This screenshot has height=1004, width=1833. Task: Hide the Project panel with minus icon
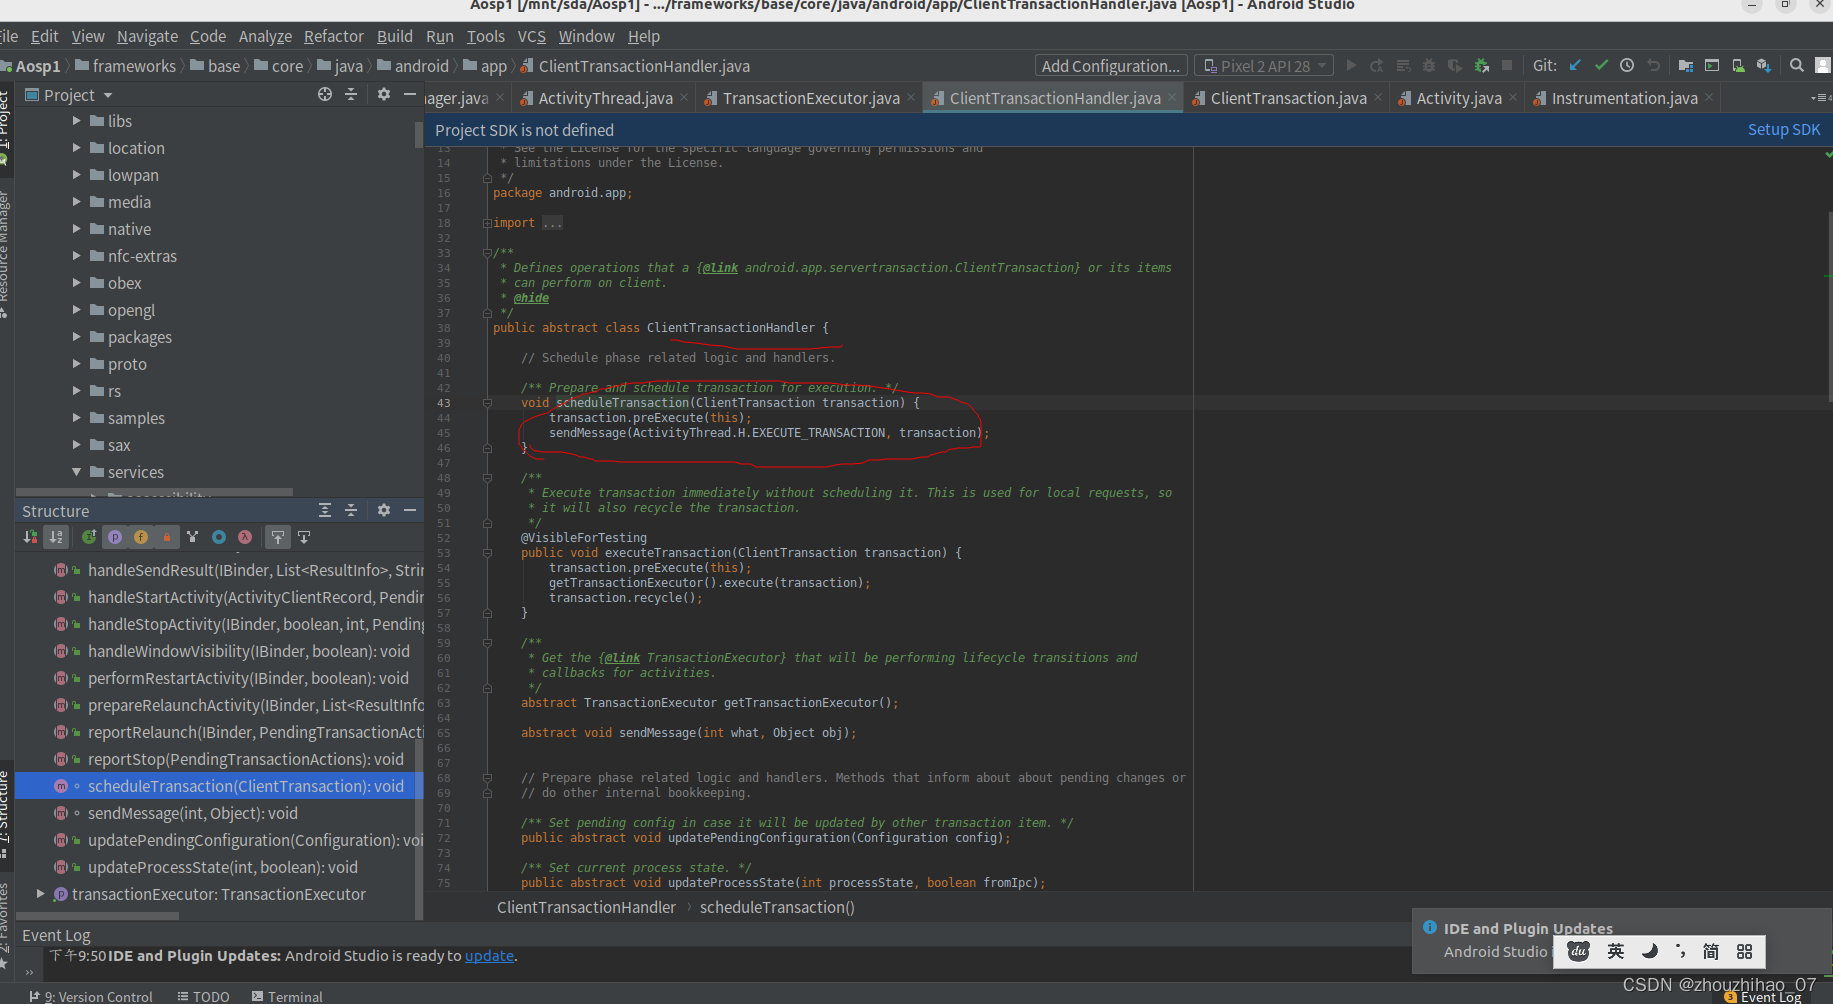(410, 94)
